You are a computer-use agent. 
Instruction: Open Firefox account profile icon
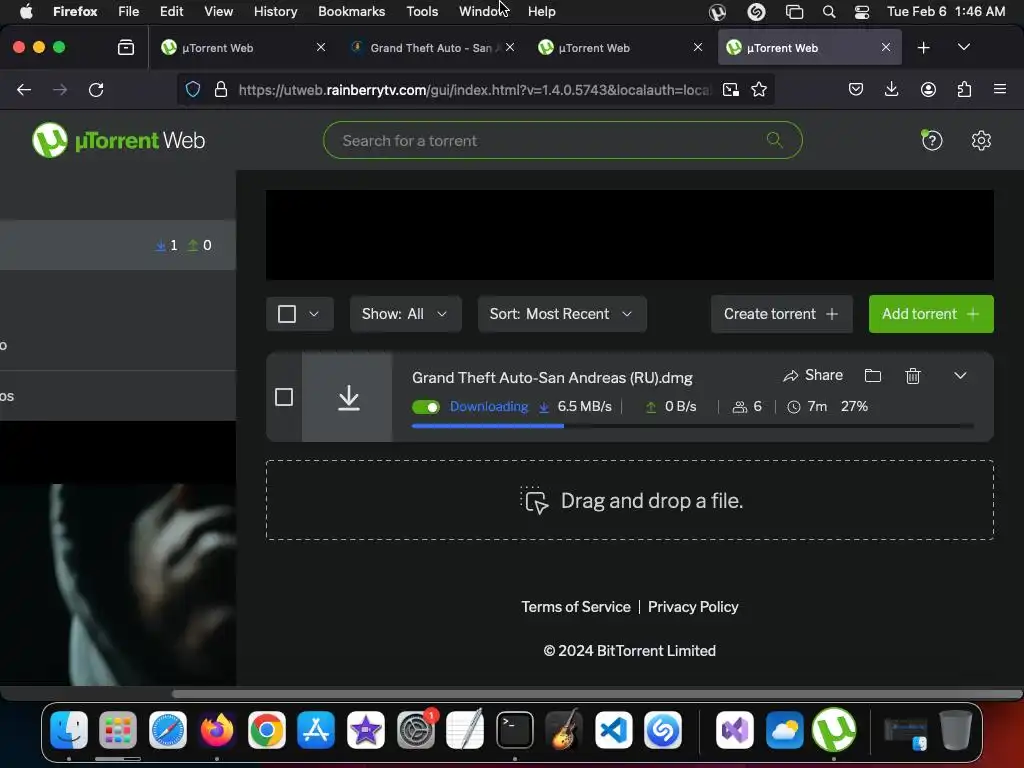point(928,89)
